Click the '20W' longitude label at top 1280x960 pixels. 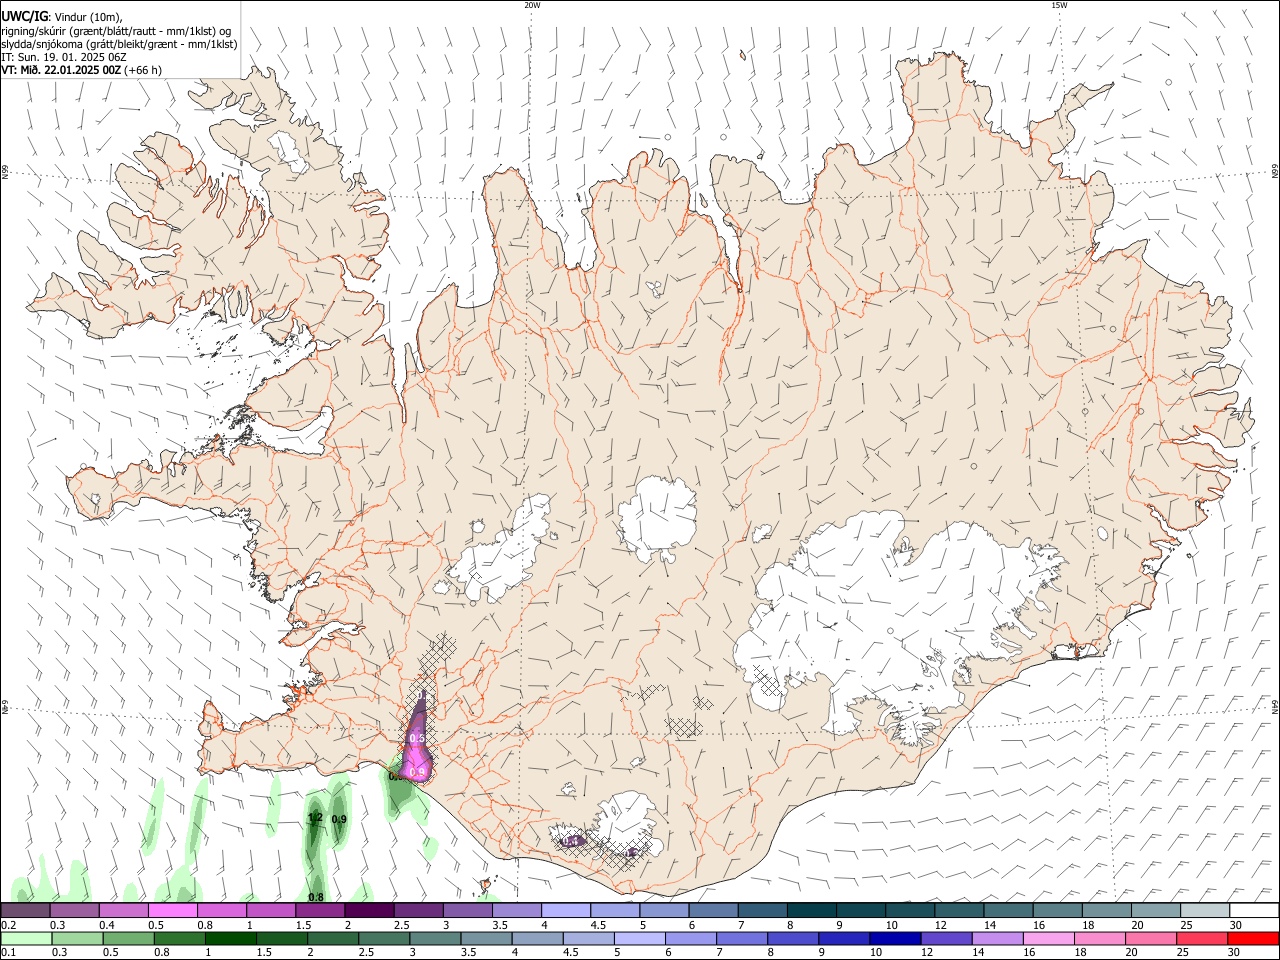click(x=532, y=5)
